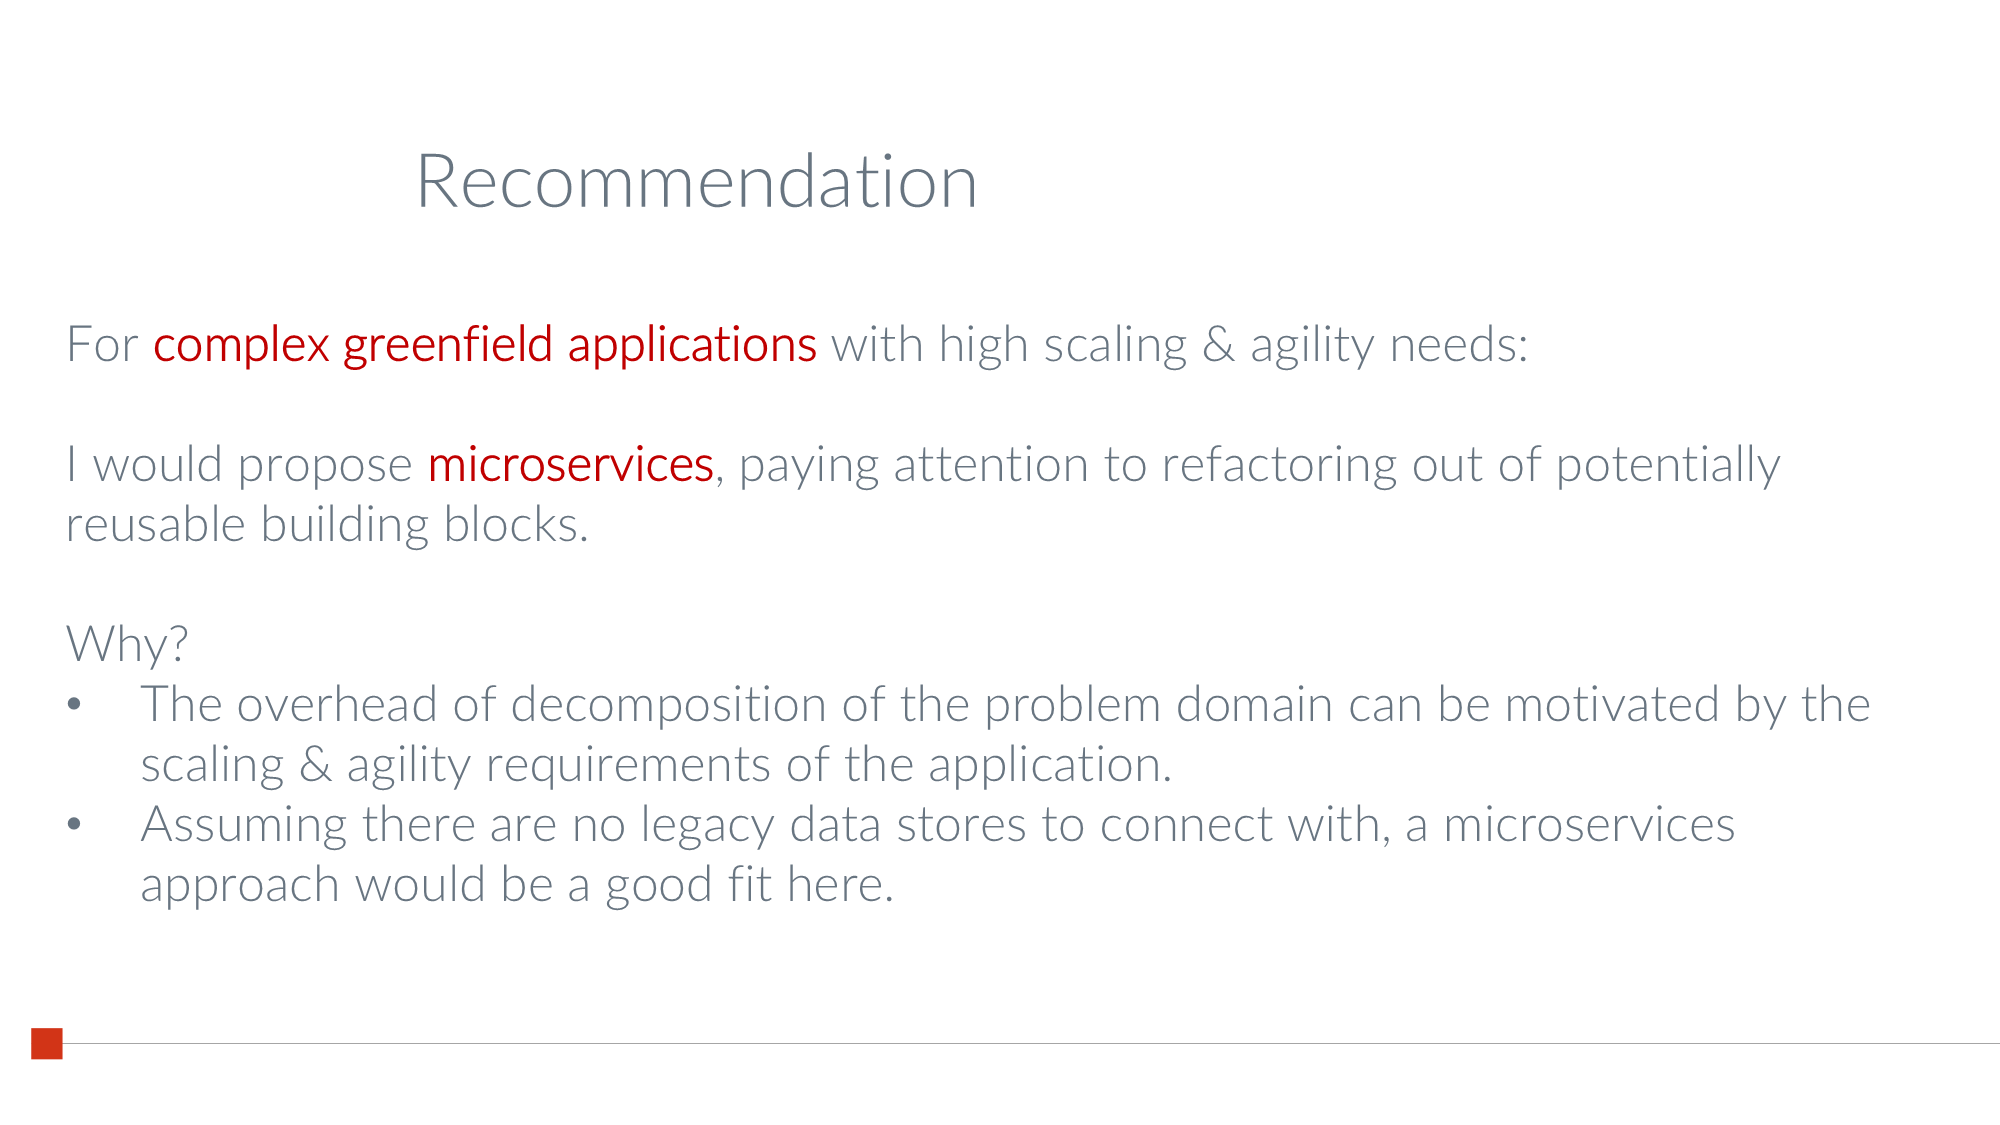Click the red square at bottom left

coord(47,1043)
